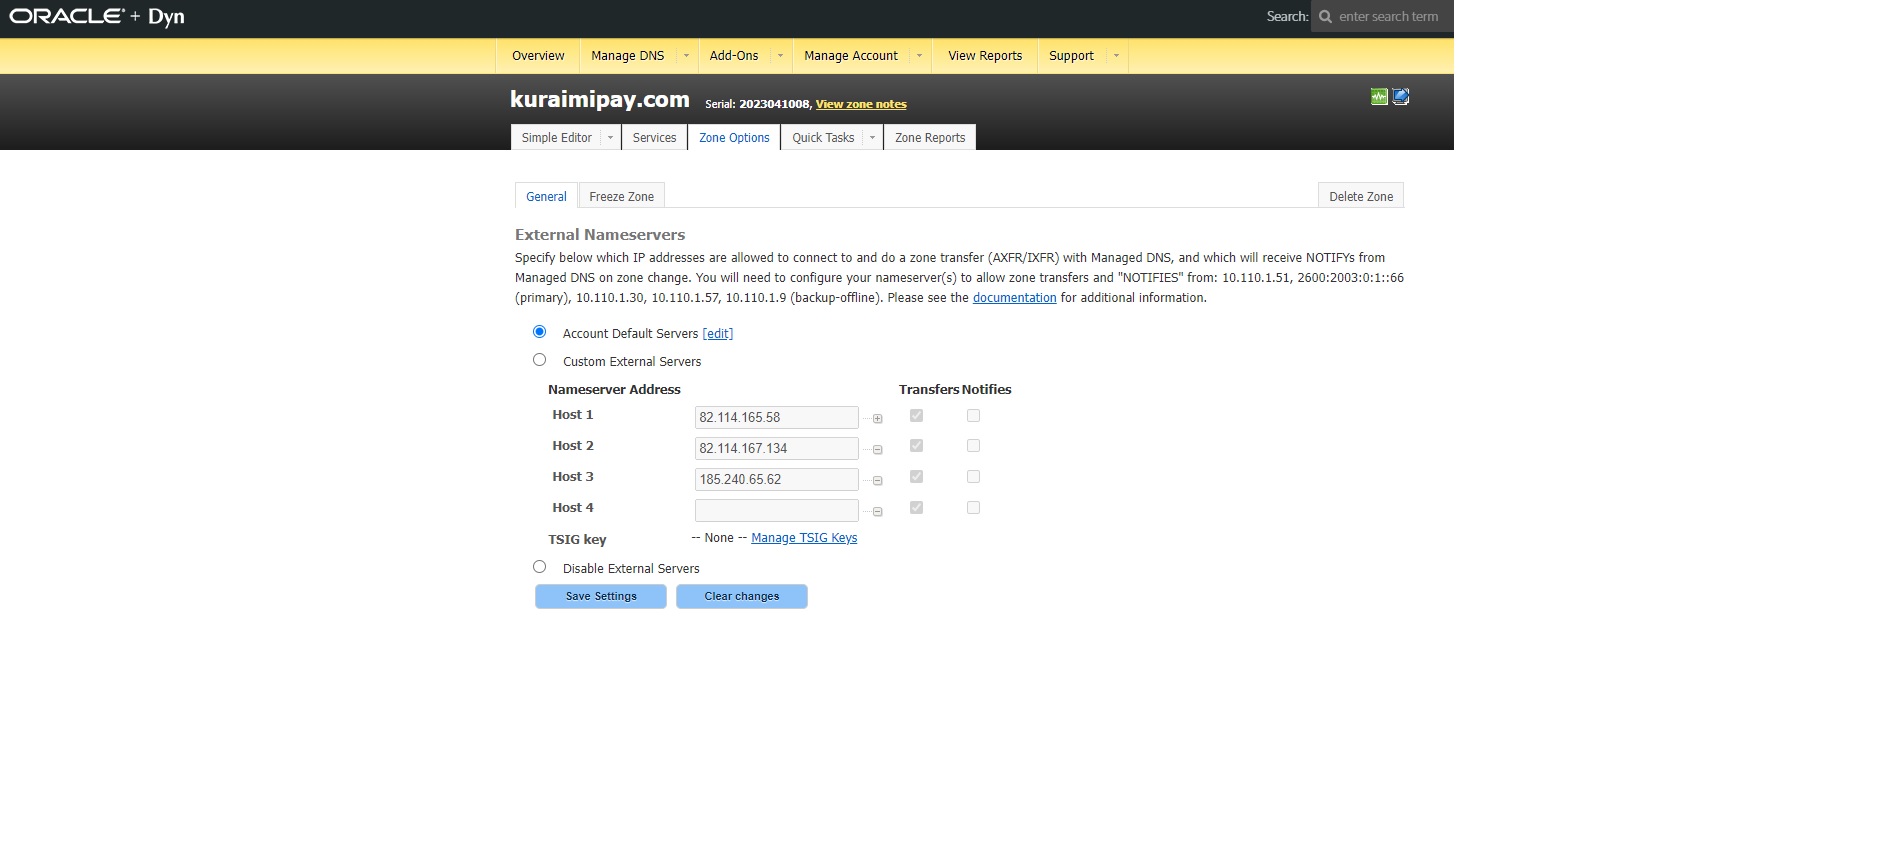Select the Custom External Servers radio button
The image size is (1879, 848).
[540, 360]
